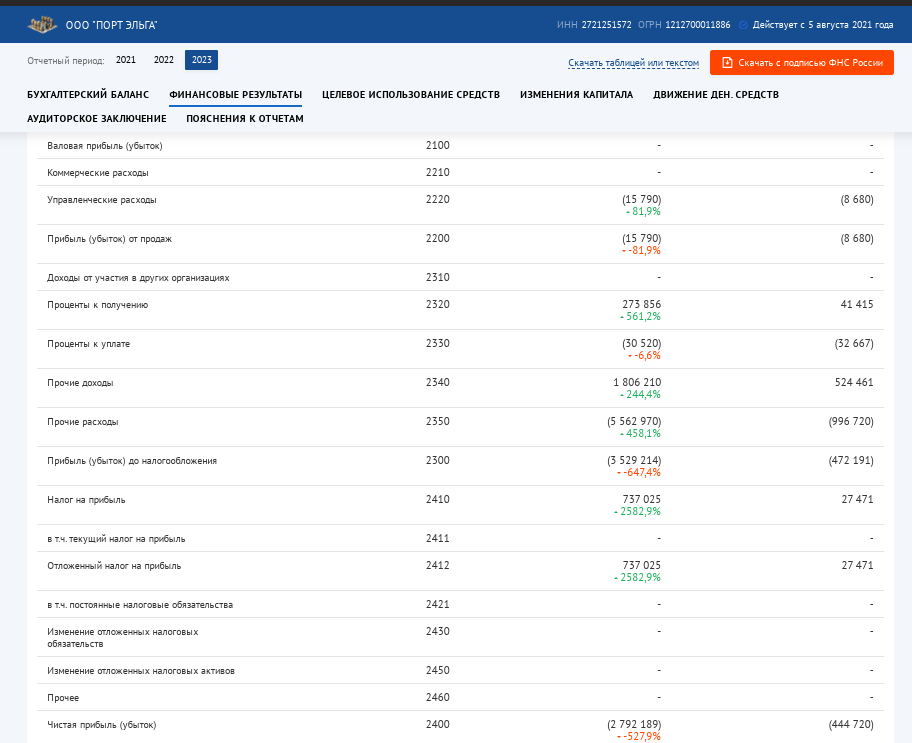This screenshot has width=912, height=743.
Task: Open Пояснения к отчетам tab
Action: 245,119
